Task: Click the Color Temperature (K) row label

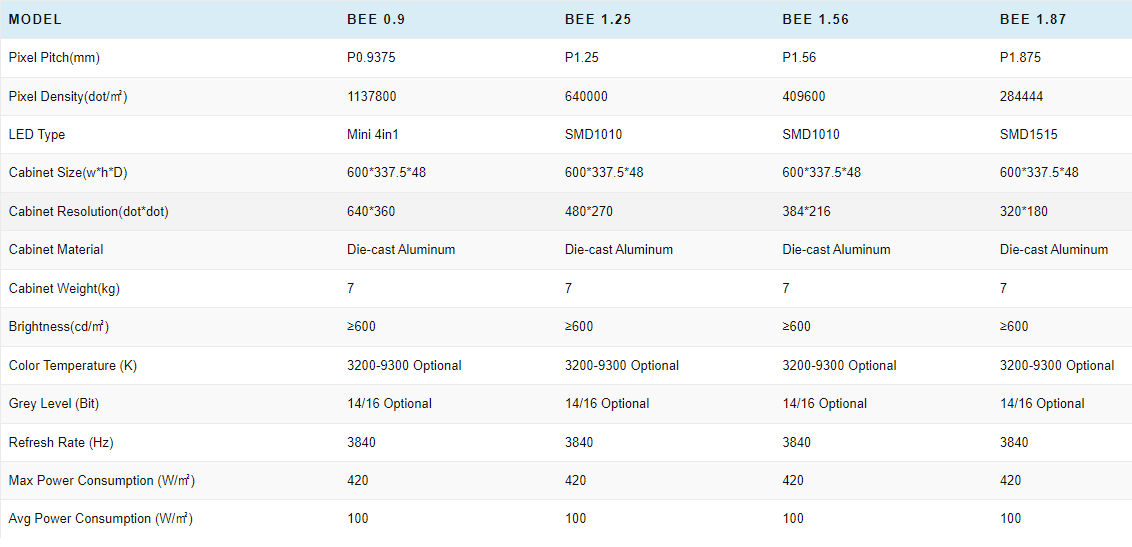Action: [x=73, y=365]
